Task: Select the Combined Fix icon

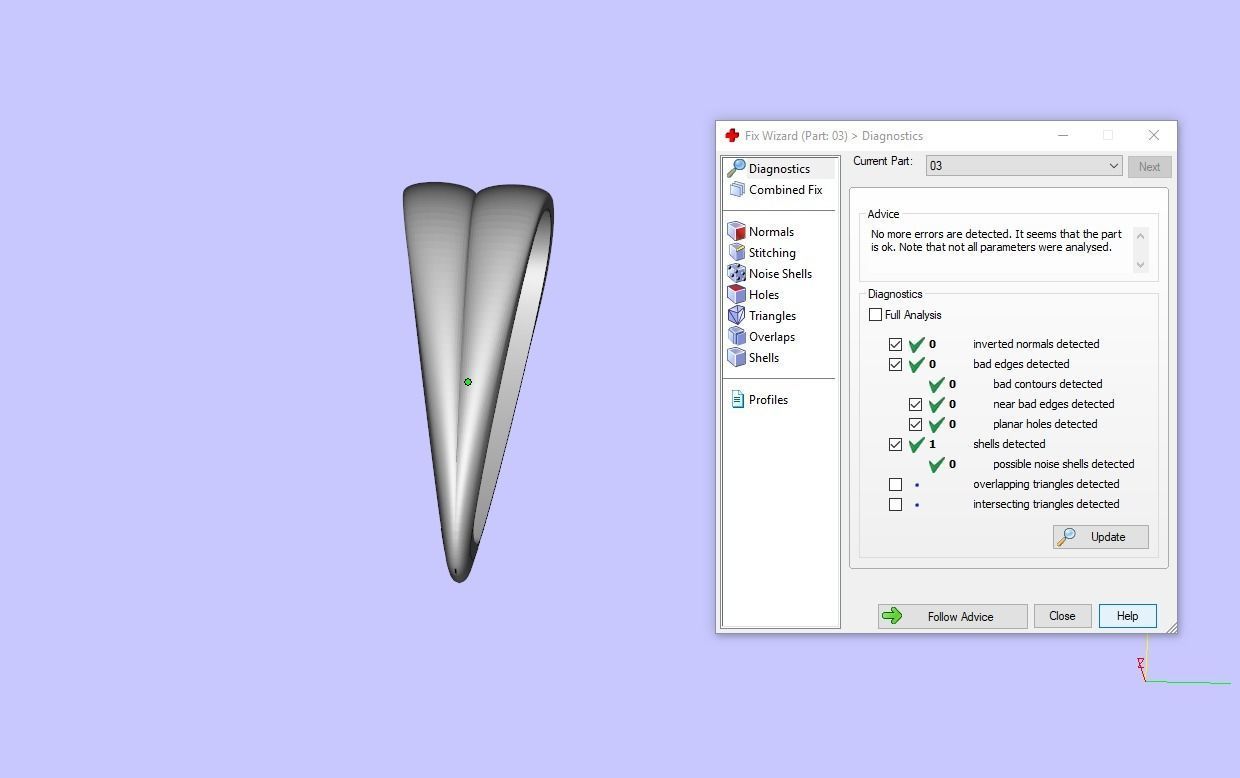Action: pos(737,189)
